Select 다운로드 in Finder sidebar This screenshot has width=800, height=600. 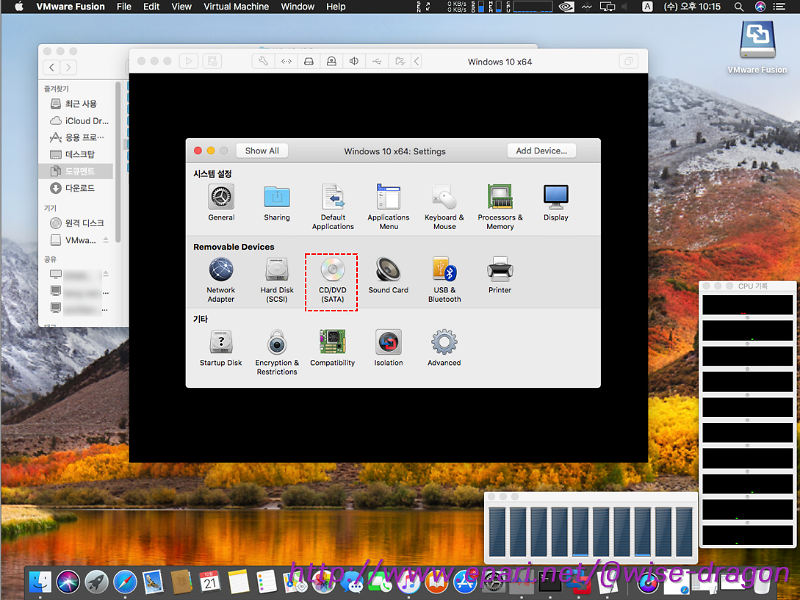point(76,188)
